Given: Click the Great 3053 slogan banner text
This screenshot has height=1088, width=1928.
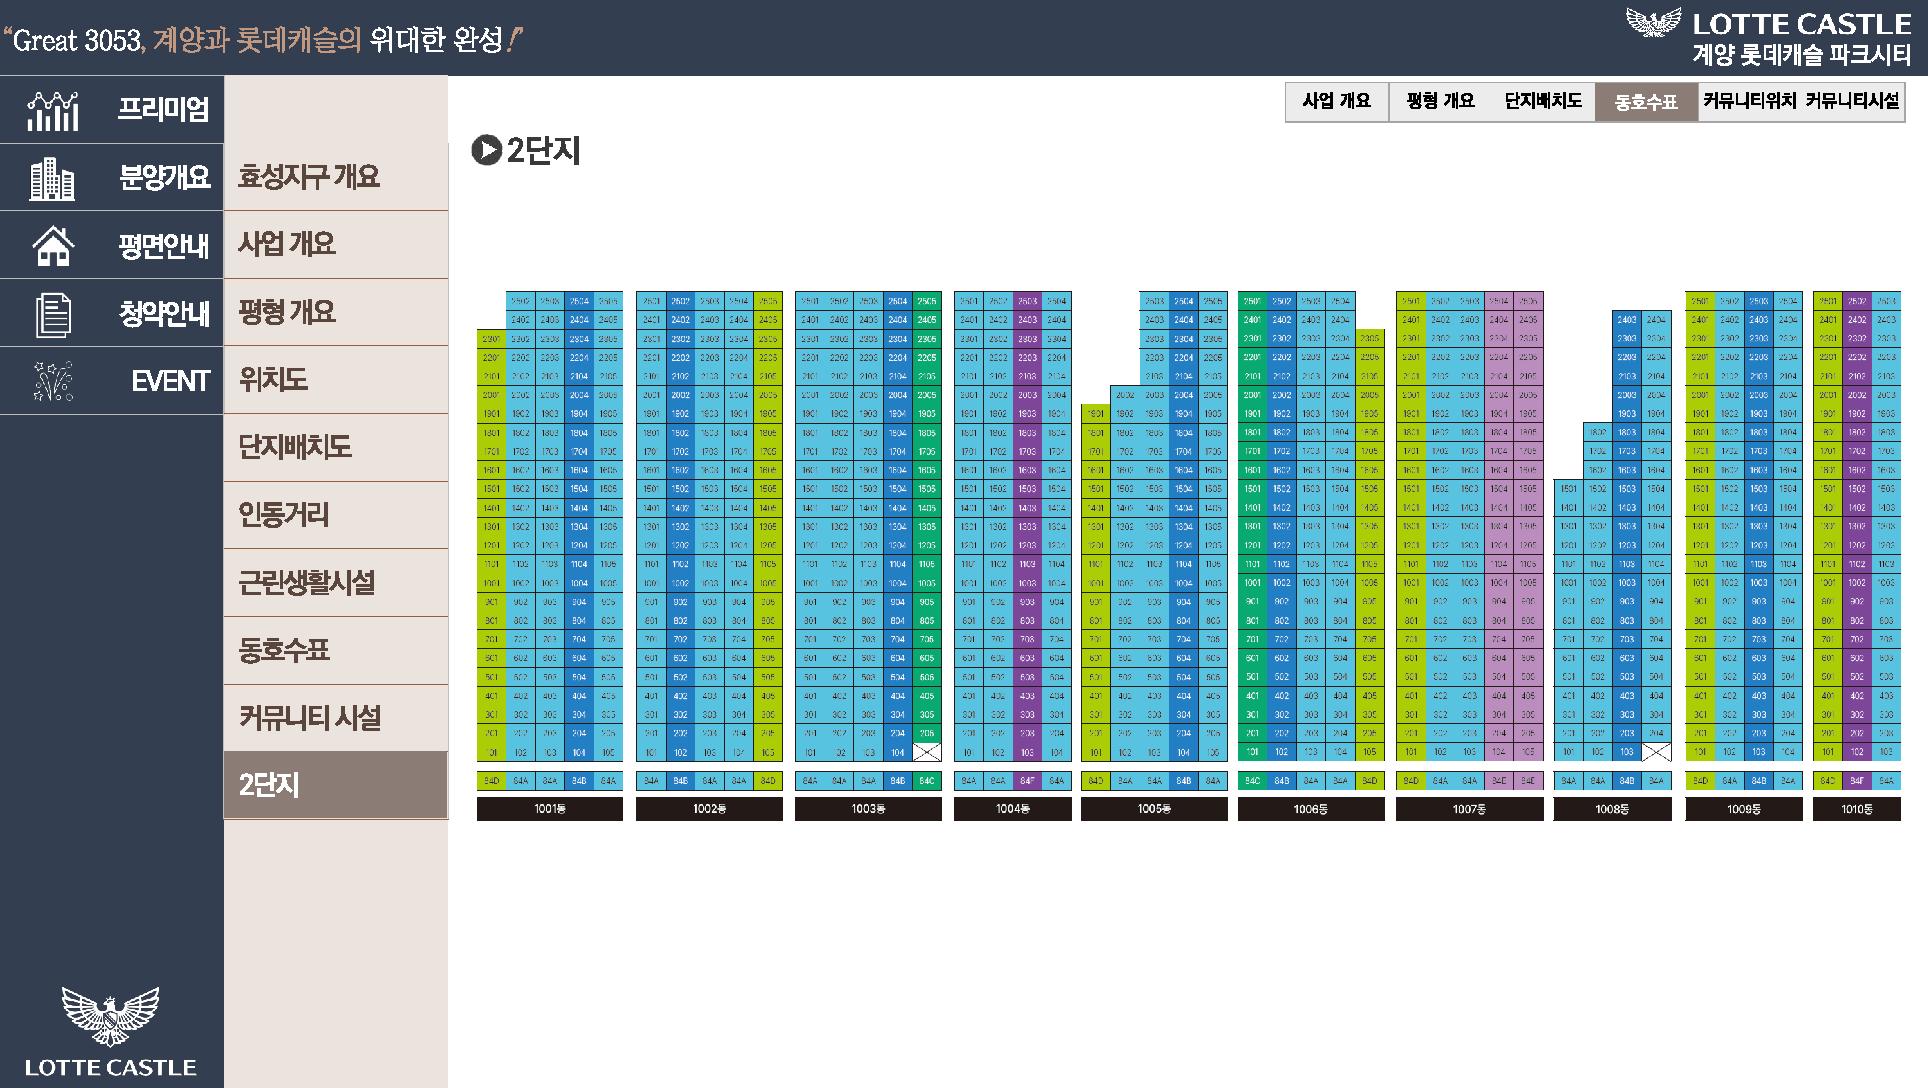Looking at the screenshot, I should click(264, 40).
